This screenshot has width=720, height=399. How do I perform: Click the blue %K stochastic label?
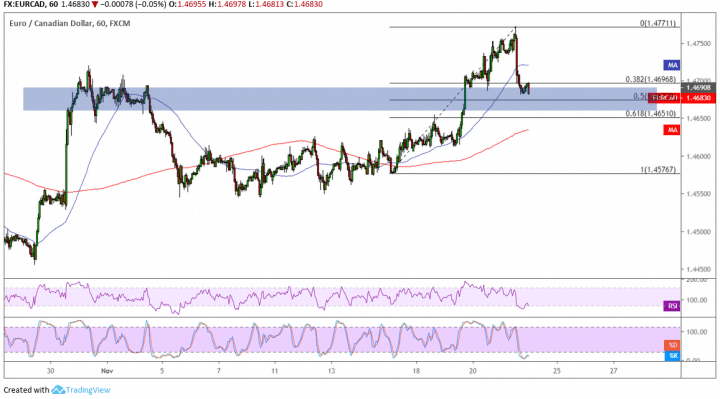pyautogui.click(x=673, y=355)
